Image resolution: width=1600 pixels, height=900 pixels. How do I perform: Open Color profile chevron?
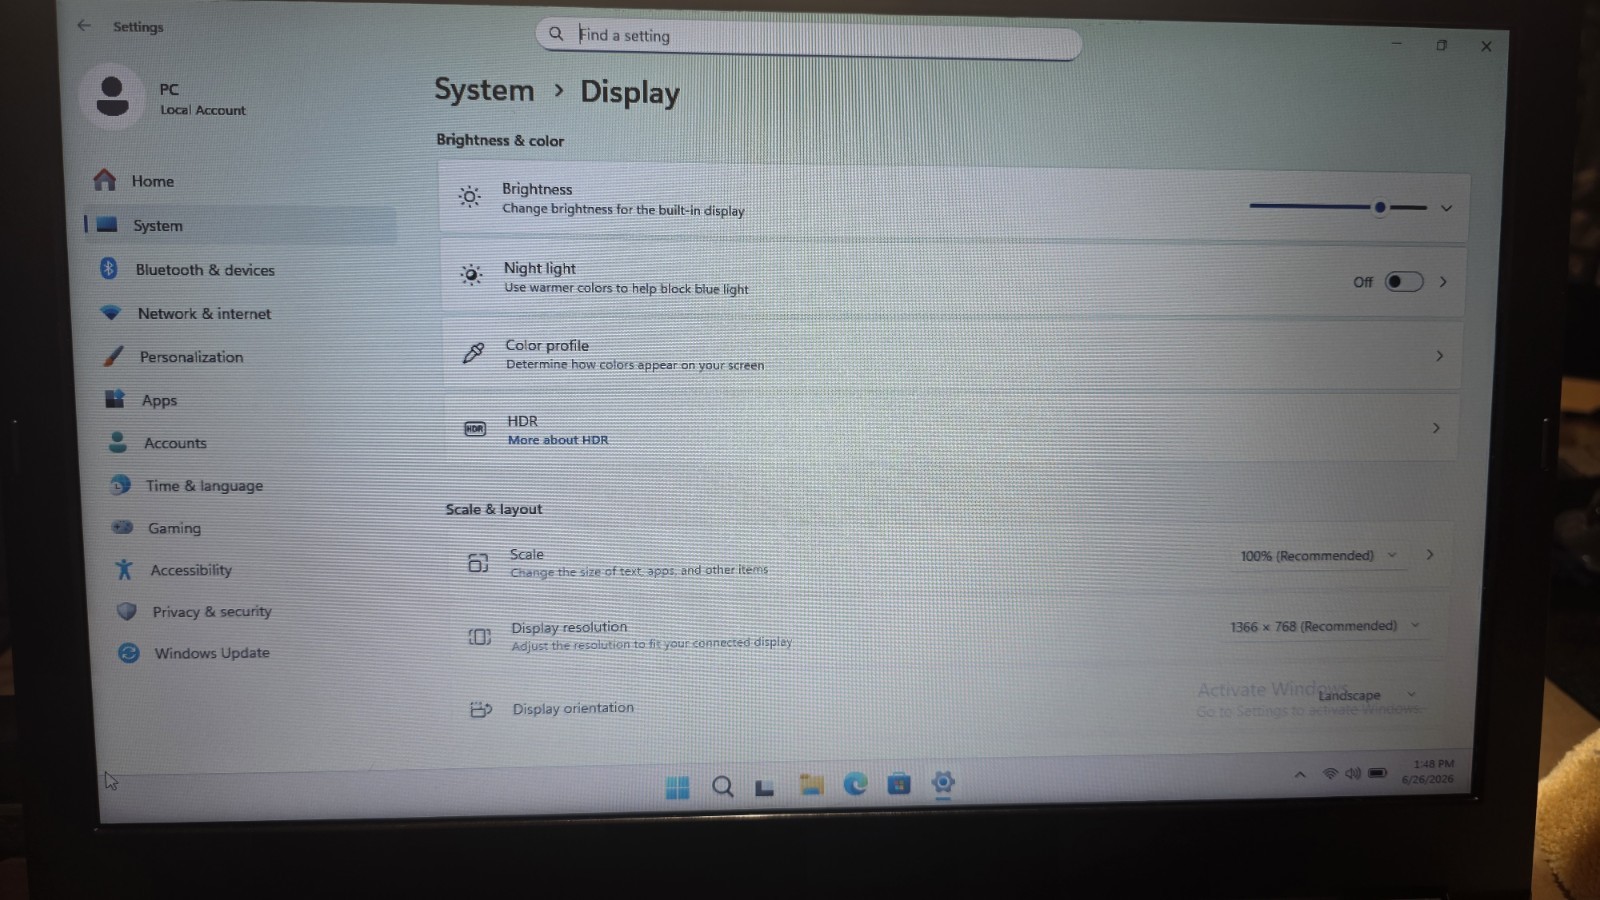pyautogui.click(x=1439, y=356)
